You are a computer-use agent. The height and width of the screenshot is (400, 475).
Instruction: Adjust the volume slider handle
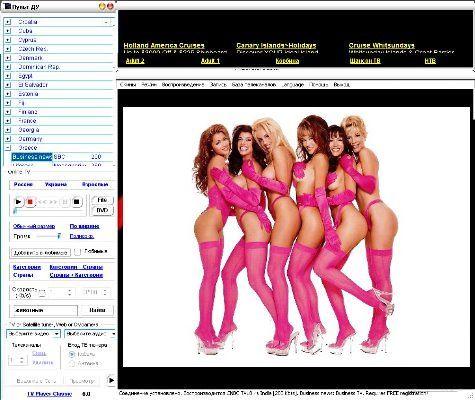pyautogui.click(x=59, y=236)
